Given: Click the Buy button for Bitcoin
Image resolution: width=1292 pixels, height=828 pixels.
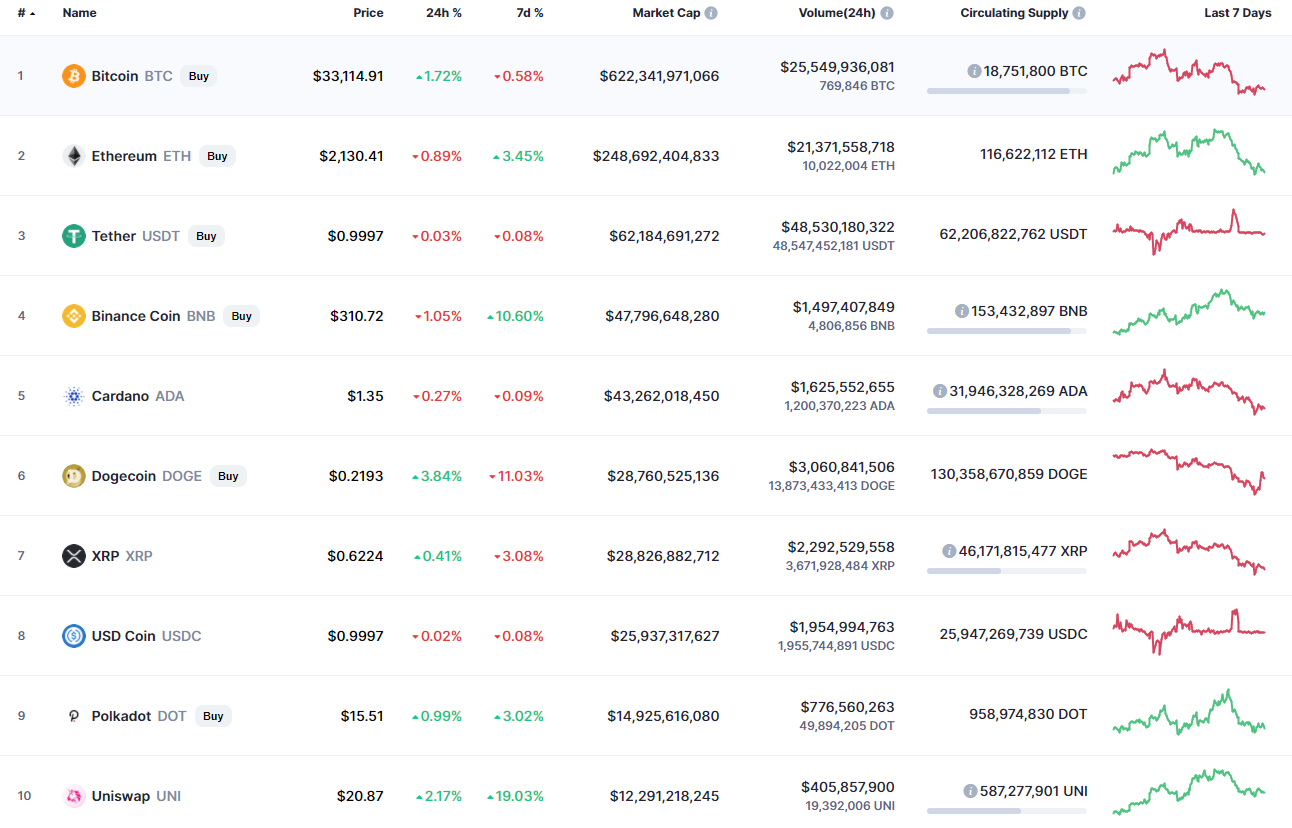Looking at the screenshot, I should (x=199, y=76).
